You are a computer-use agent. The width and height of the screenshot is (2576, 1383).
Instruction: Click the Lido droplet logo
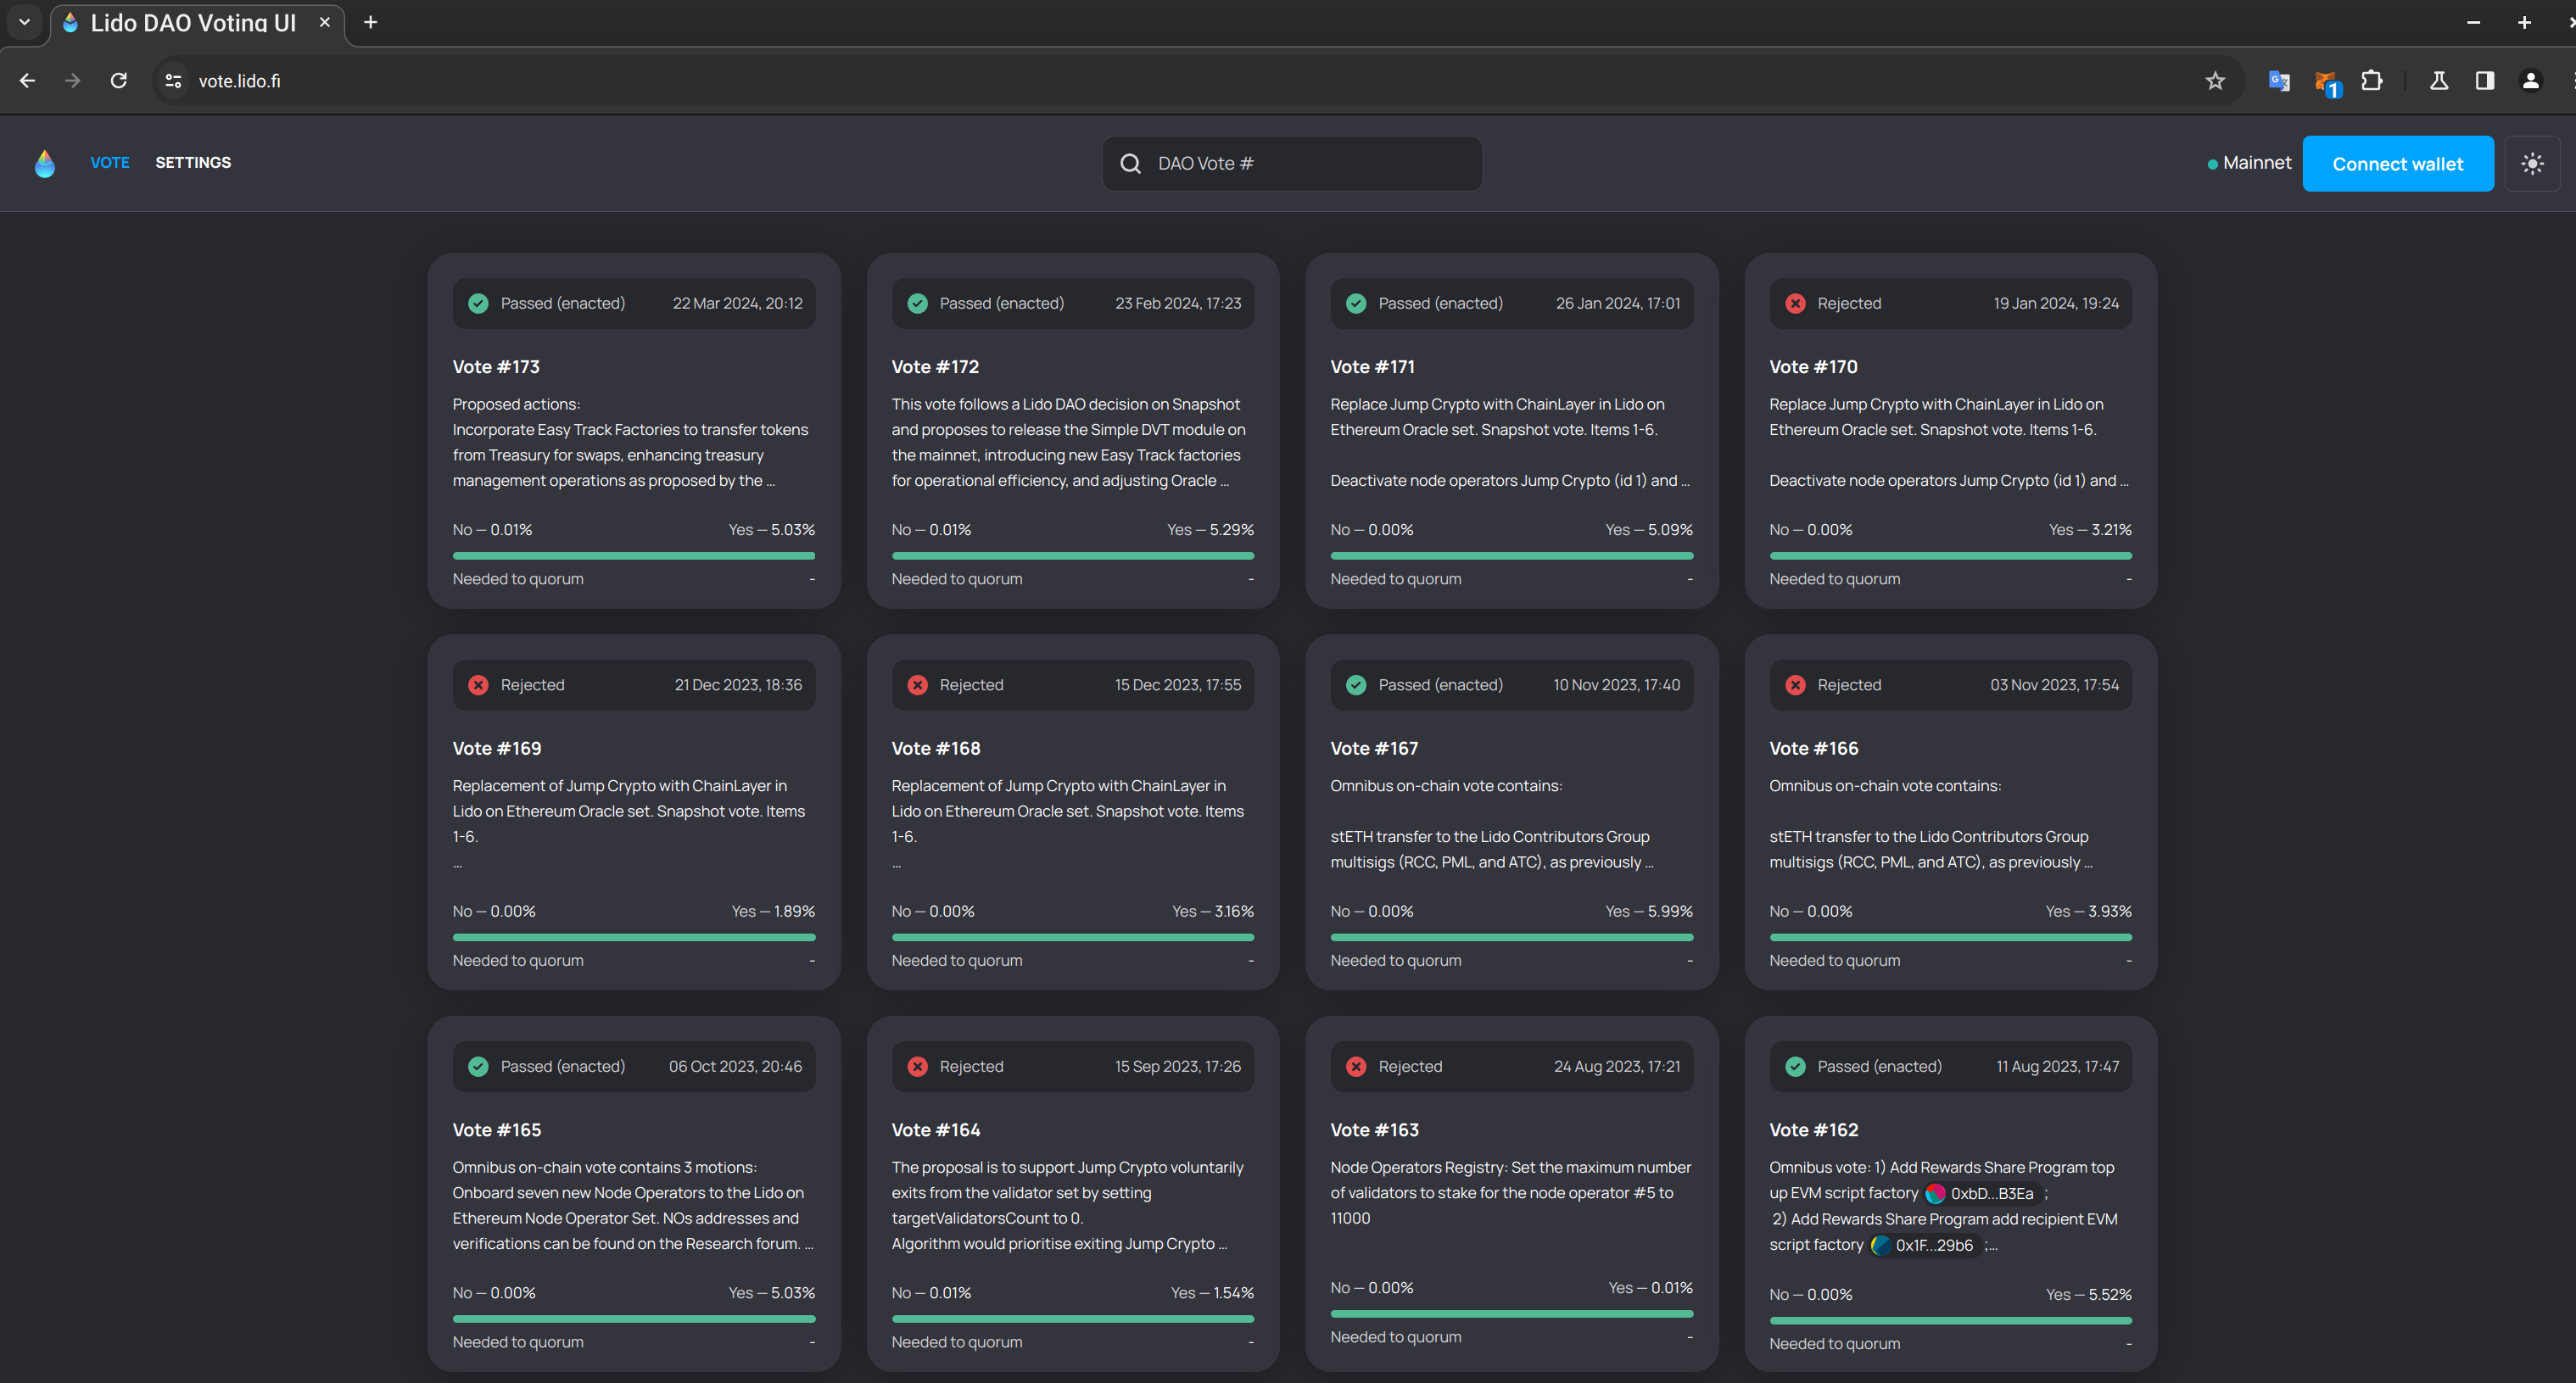point(45,163)
